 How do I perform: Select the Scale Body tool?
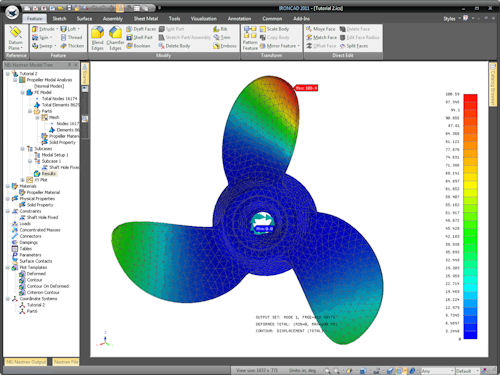(x=274, y=29)
